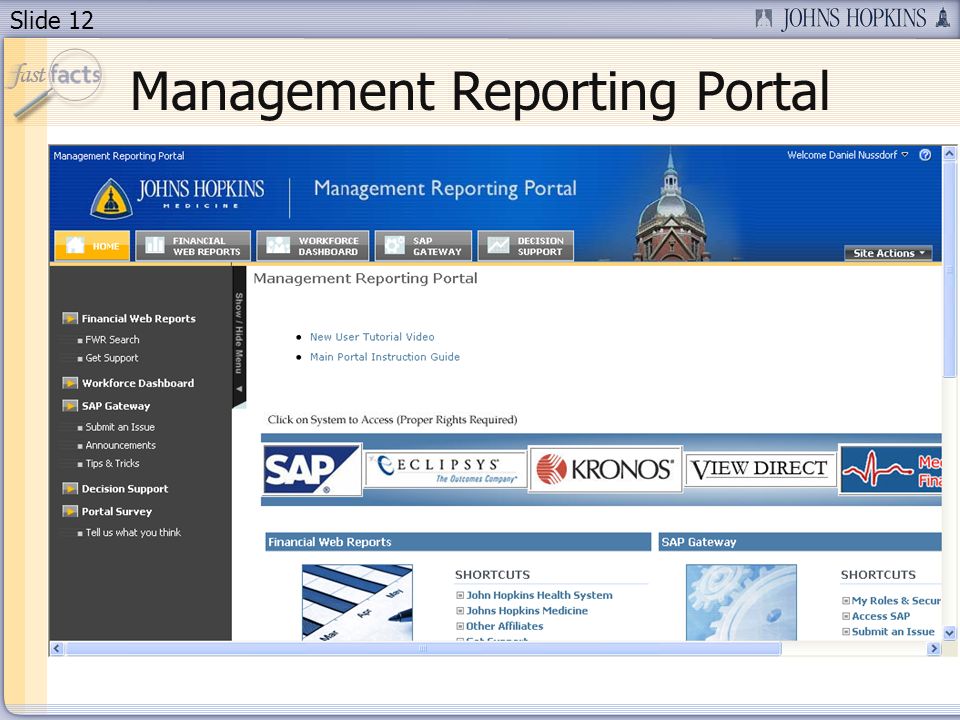Image resolution: width=960 pixels, height=720 pixels.
Task: Click Tell us what you think
Action: (133, 533)
